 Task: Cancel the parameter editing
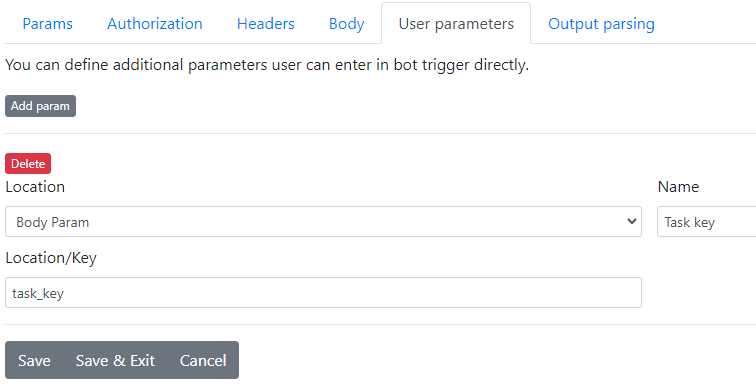tap(203, 360)
